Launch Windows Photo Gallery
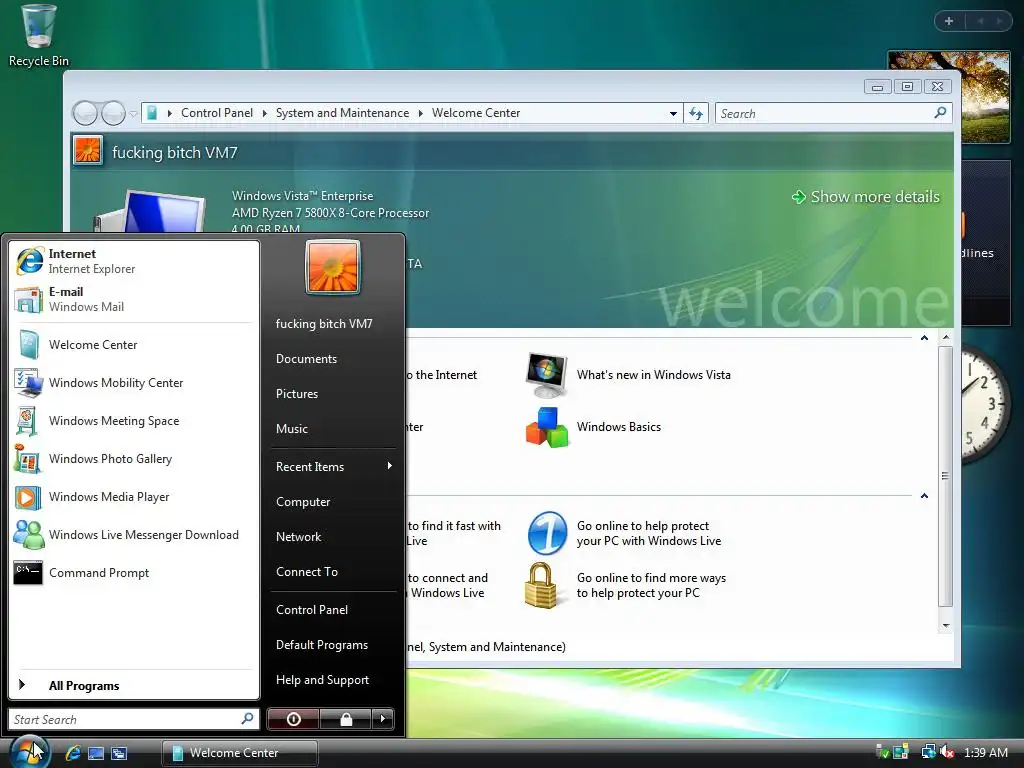The height and width of the screenshot is (768, 1024). 134,459
